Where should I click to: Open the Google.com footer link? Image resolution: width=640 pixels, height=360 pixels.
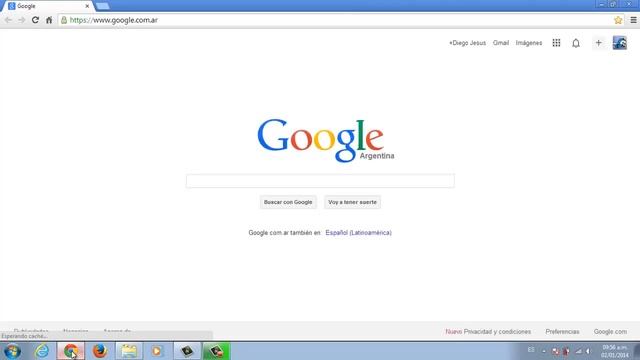(610, 331)
